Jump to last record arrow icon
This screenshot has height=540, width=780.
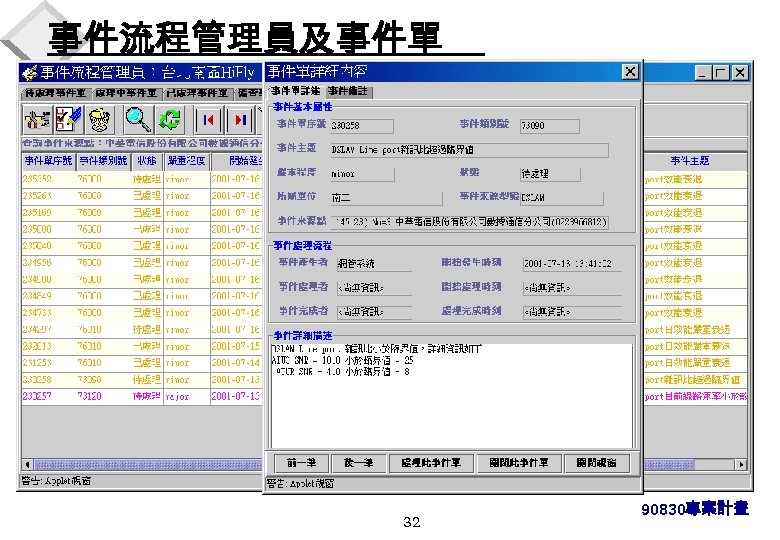click(241, 120)
